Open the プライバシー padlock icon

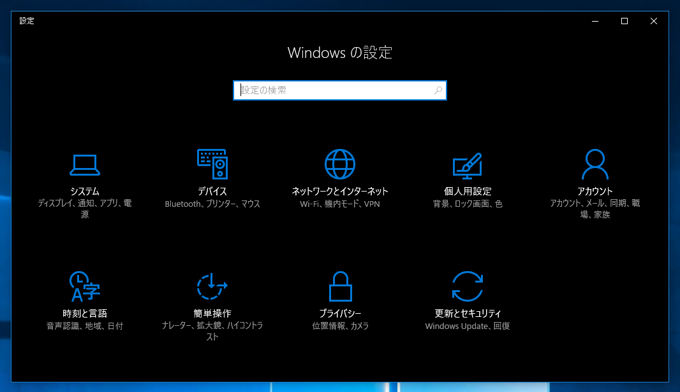(340, 286)
